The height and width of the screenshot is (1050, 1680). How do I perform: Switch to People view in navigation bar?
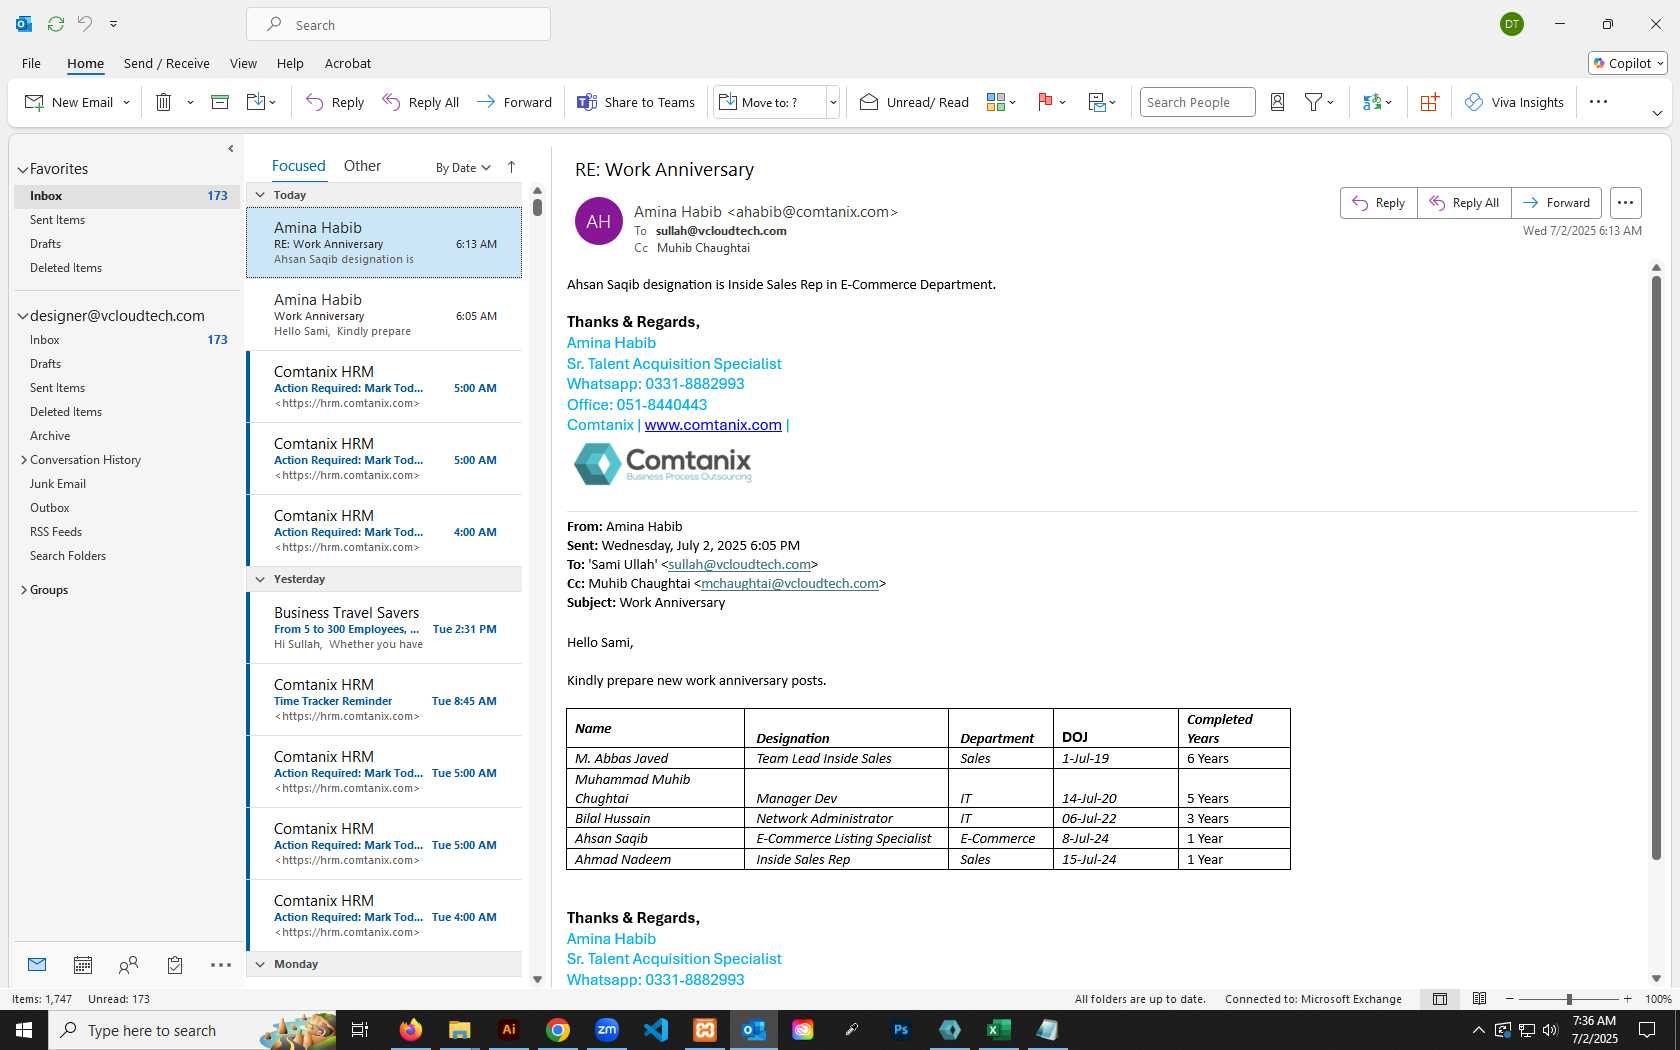[128, 965]
